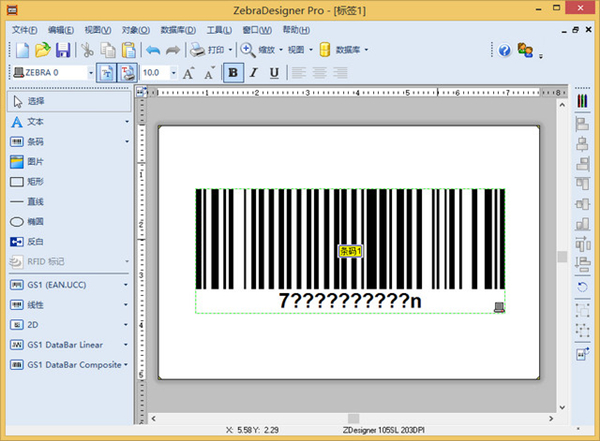Click the magnifier zoom icon

point(248,50)
